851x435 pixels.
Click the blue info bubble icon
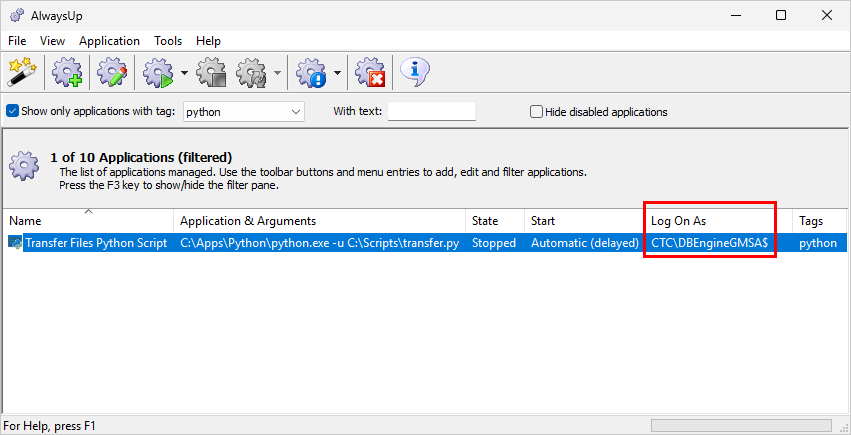[x=415, y=72]
